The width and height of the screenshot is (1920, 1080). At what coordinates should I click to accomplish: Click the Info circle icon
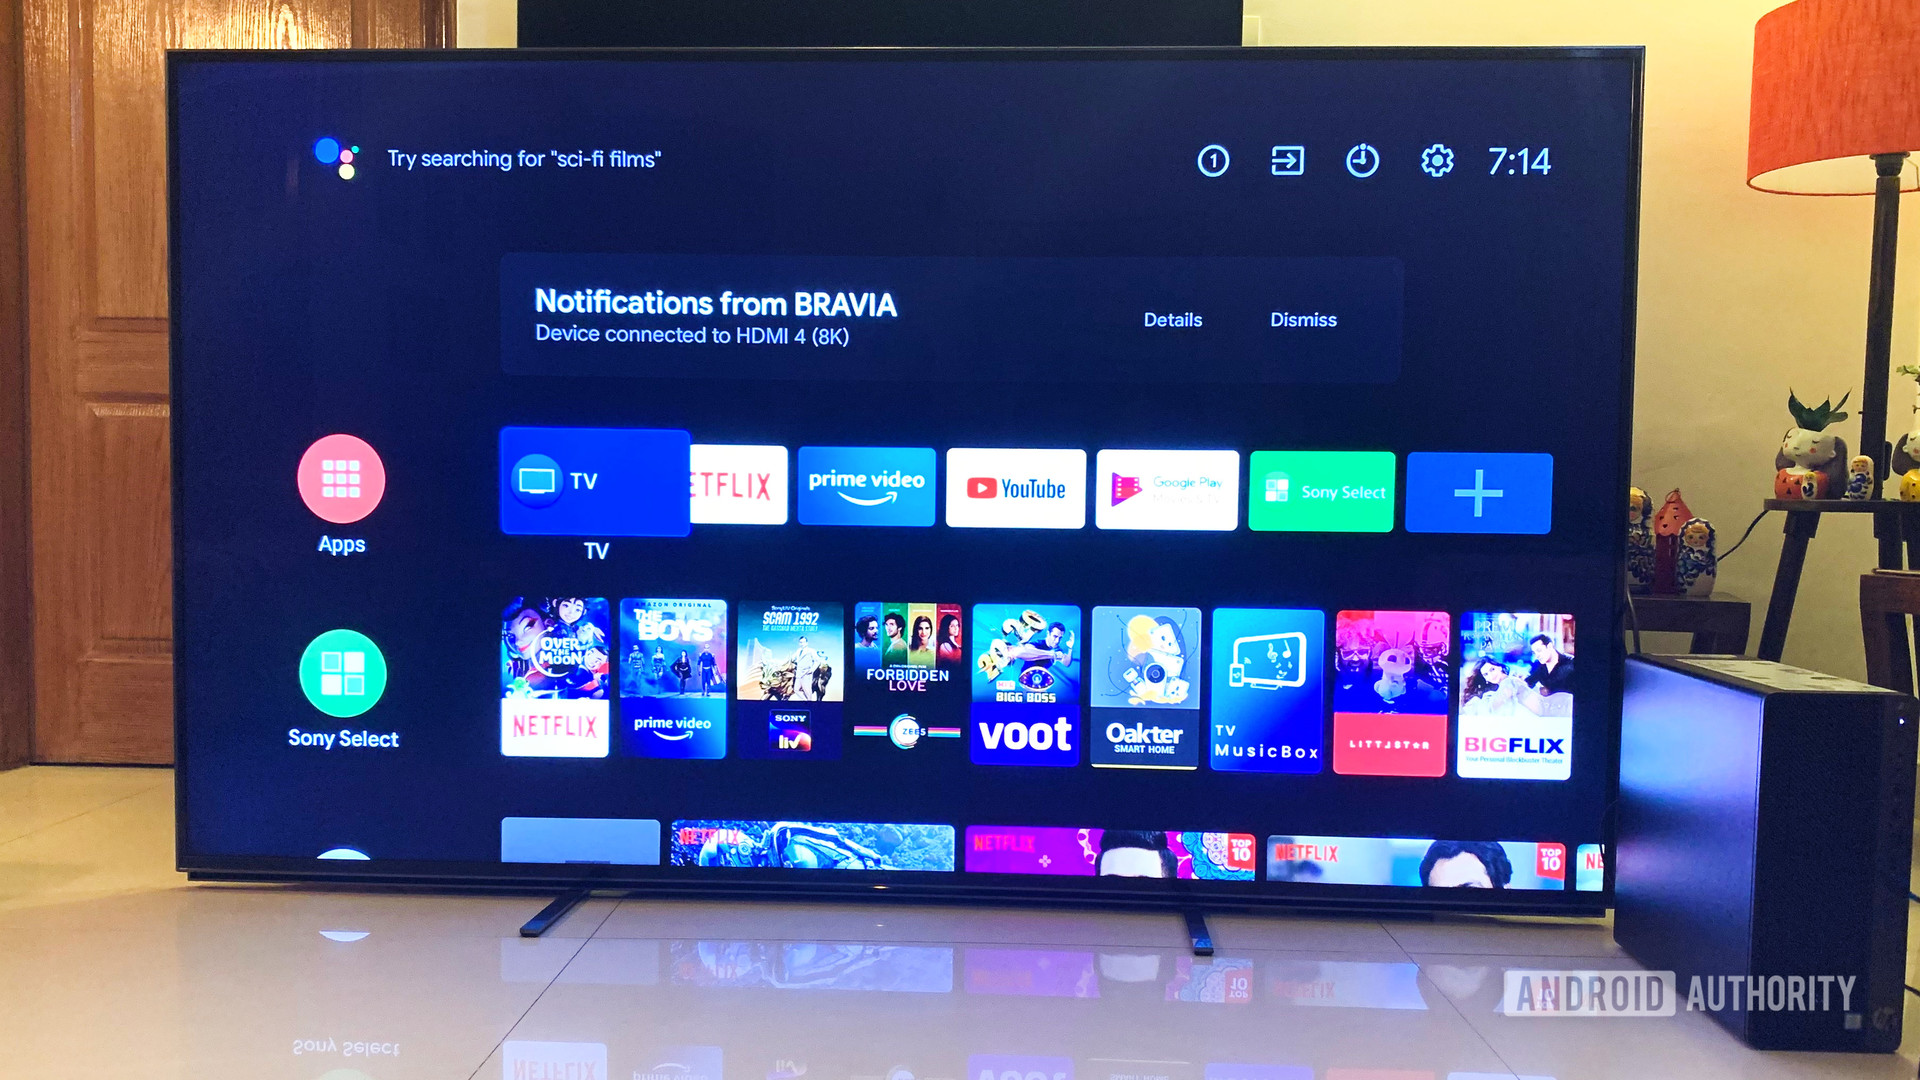(1215, 158)
